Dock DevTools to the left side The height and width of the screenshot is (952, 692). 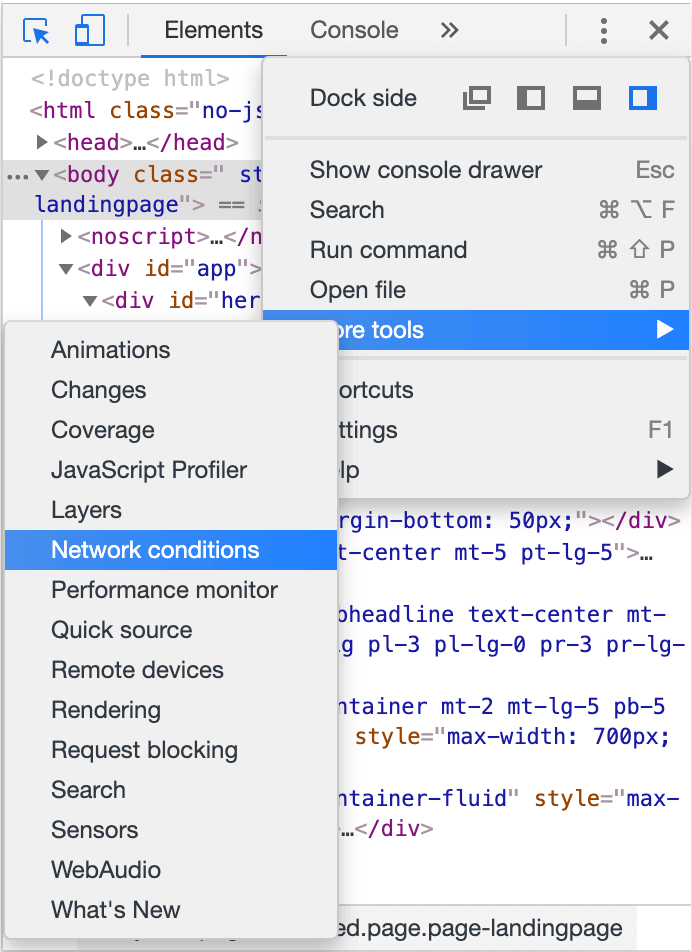tap(530, 98)
